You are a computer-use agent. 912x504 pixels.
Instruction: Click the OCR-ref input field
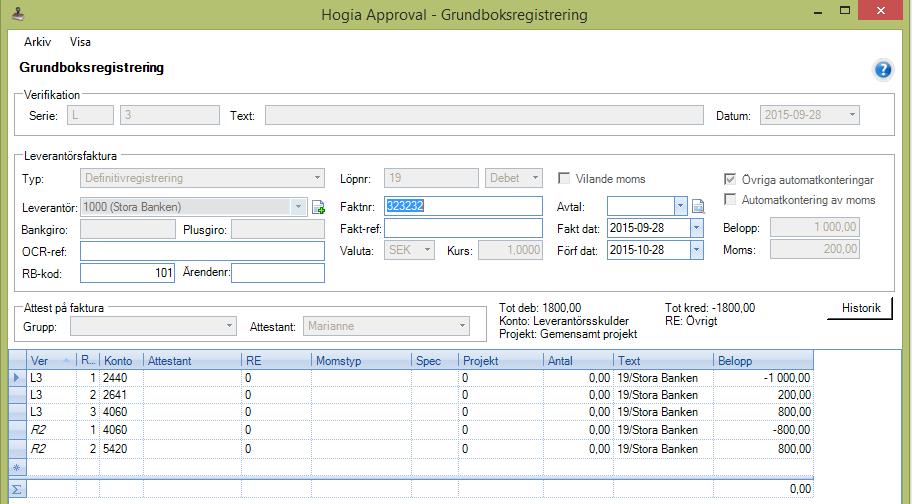coord(202,251)
